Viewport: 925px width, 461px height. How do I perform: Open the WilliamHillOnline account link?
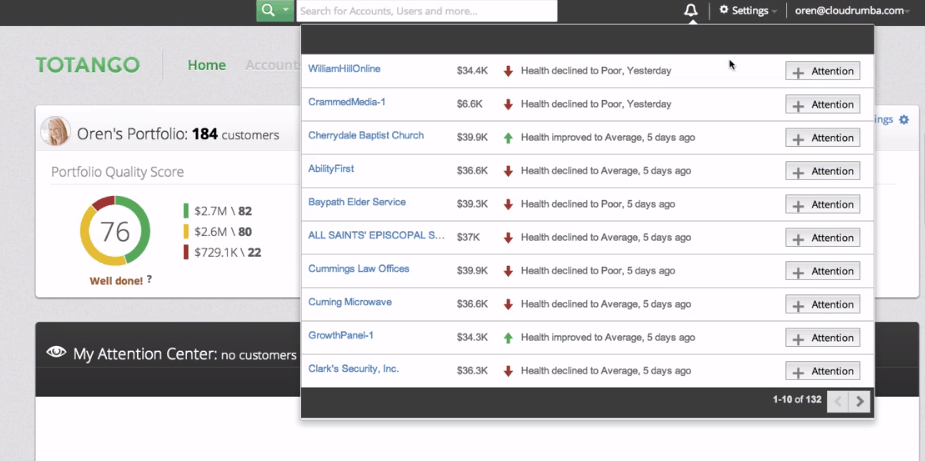tap(344, 69)
